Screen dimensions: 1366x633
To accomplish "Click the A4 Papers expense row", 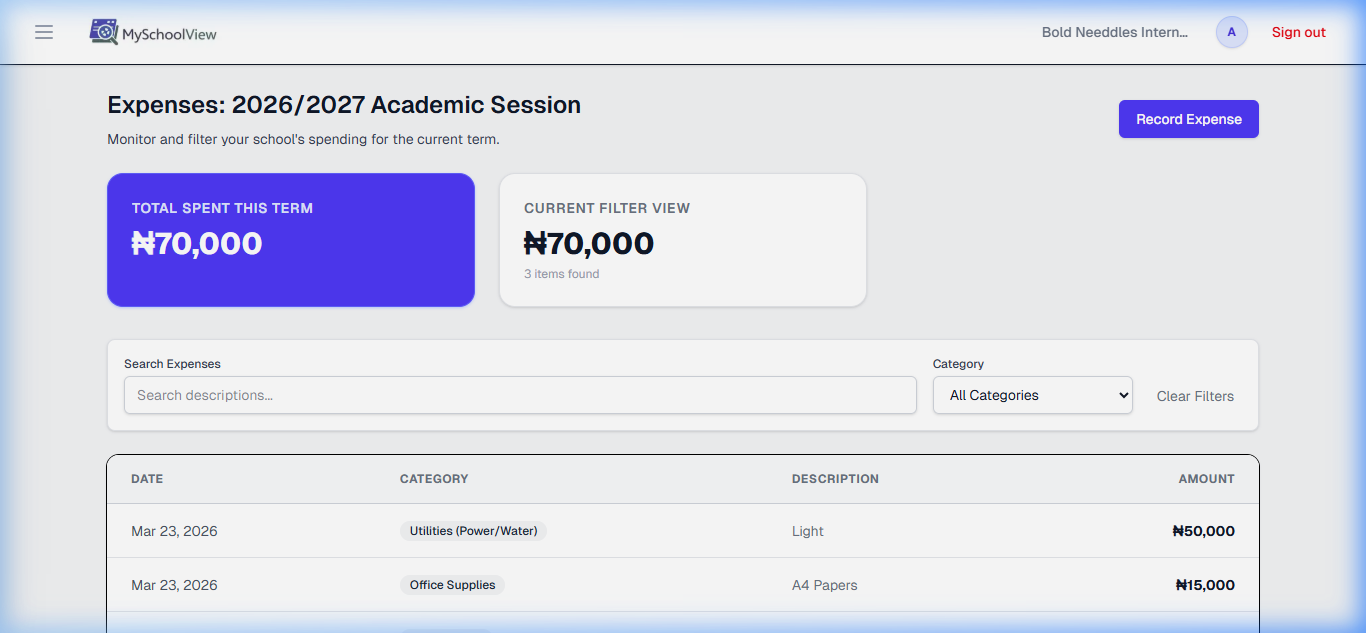I will coord(824,585).
